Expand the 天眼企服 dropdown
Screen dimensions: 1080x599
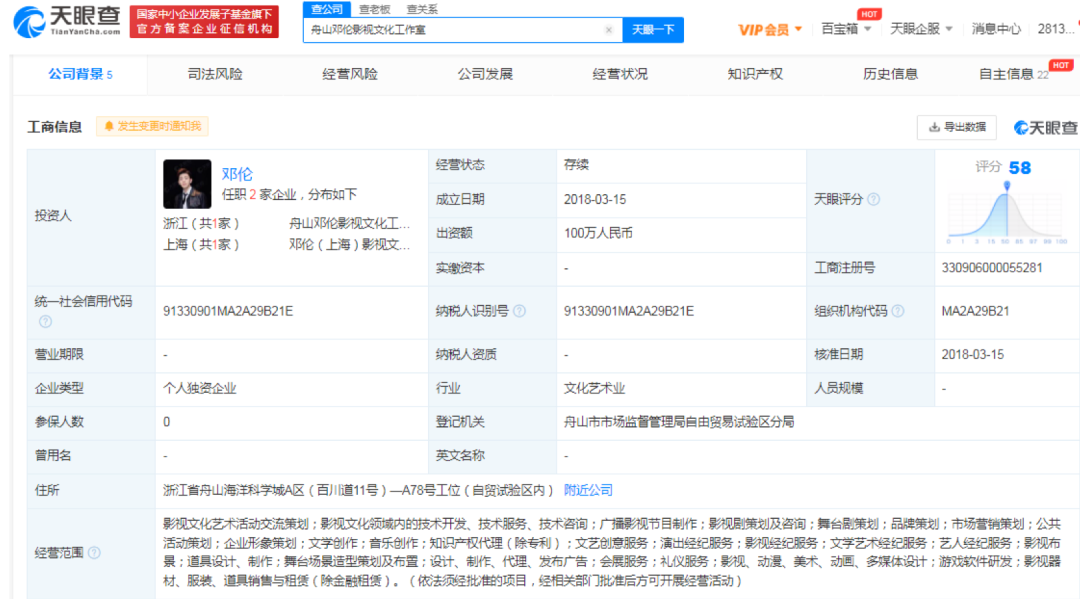coord(921,29)
